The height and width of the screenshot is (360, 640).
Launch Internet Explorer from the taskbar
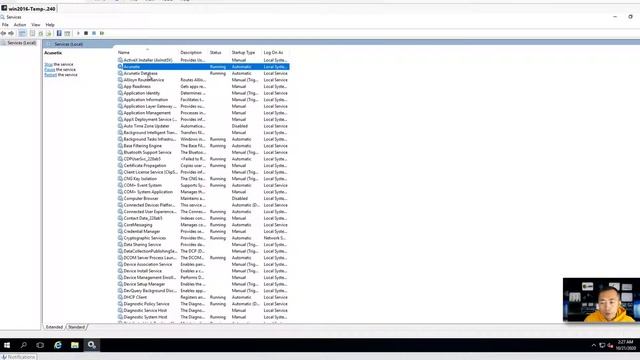pyautogui.click(x=58, y=345)
